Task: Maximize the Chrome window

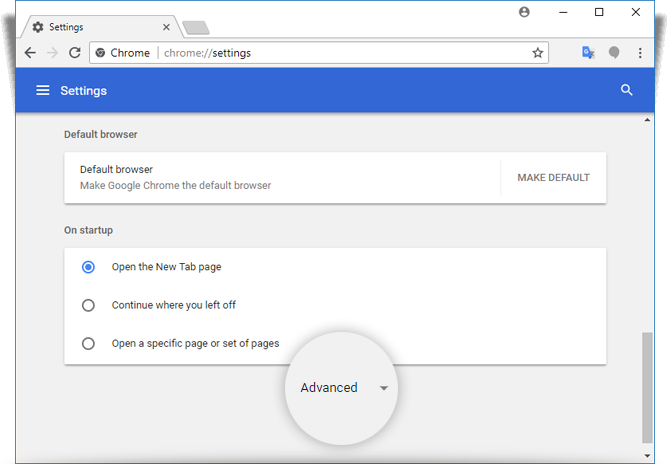Action: [599, 12]
